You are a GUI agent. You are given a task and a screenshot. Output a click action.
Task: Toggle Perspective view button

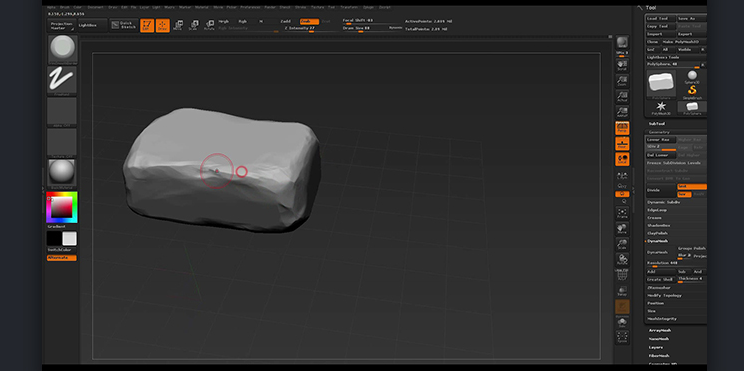(x=622, y=128)
